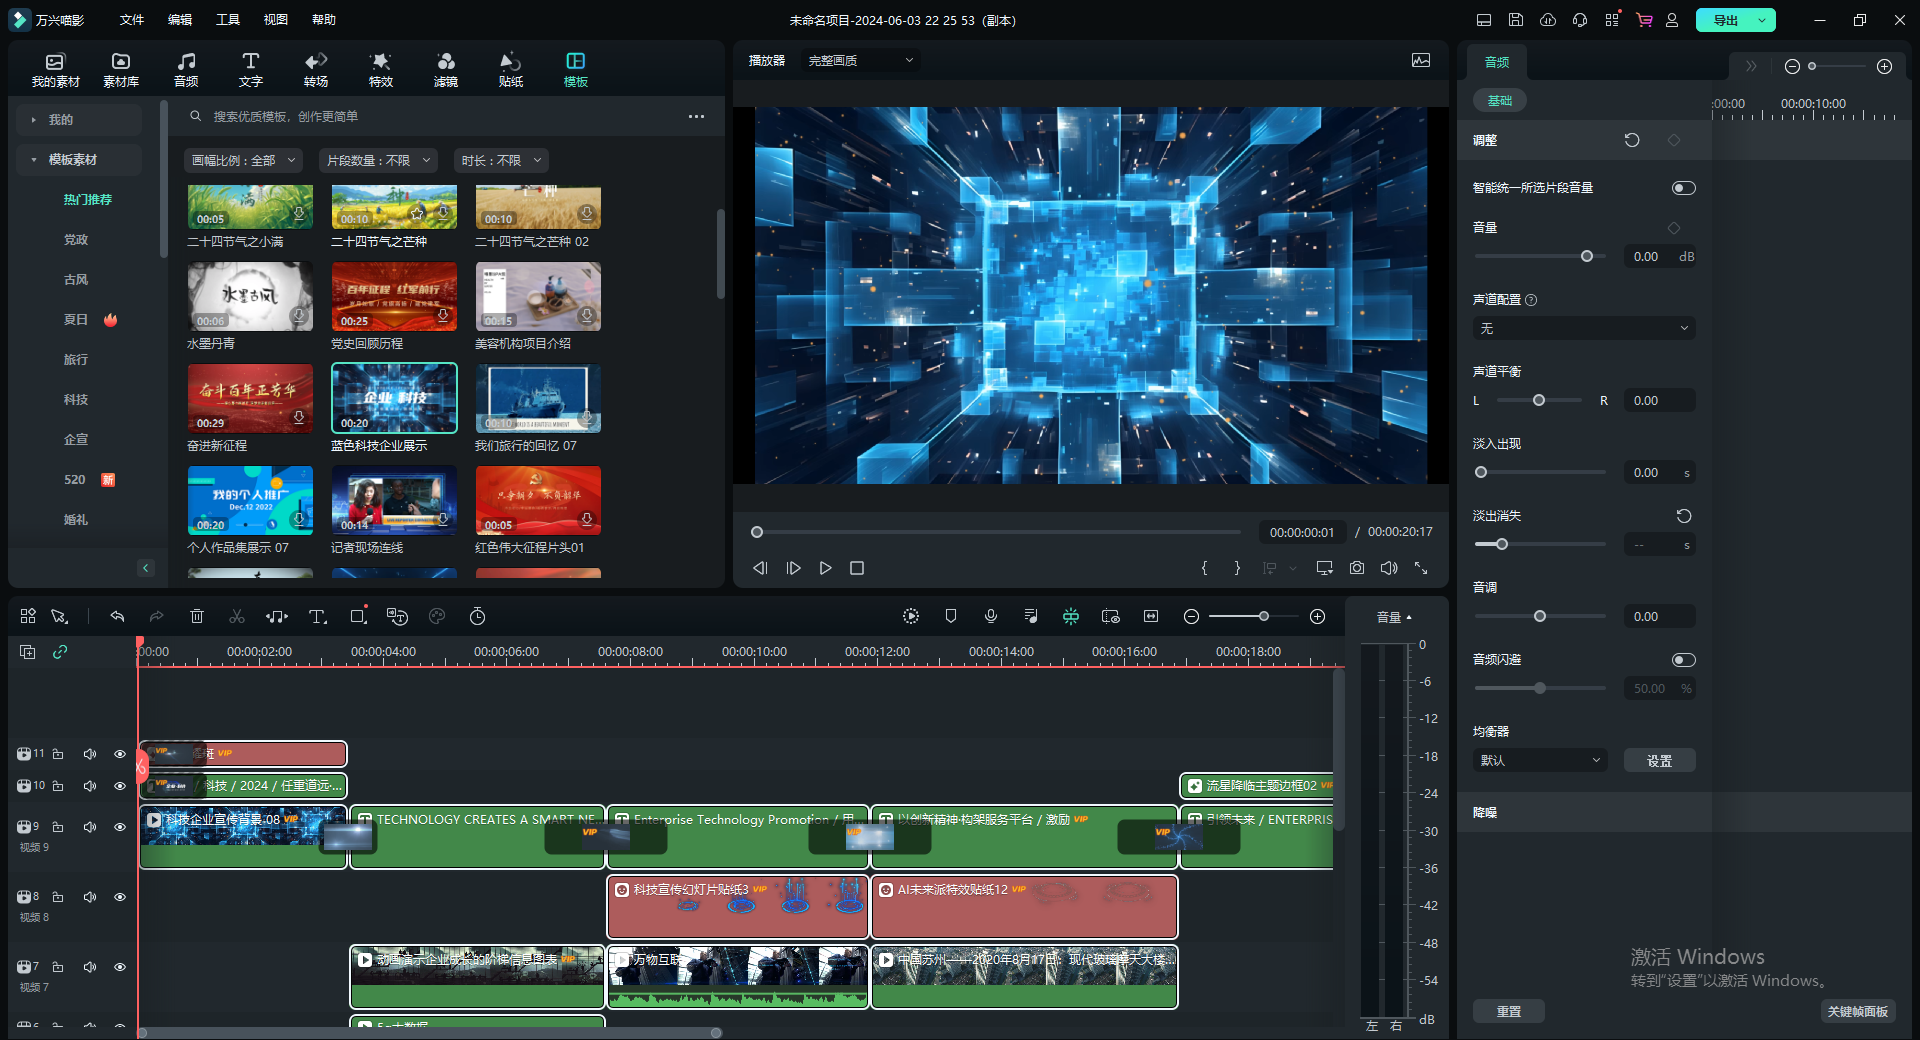Toggle the audio ducking (音频闪避) switch
This screenshot has height=1040, width=1920.
[x=1683, y=660]
